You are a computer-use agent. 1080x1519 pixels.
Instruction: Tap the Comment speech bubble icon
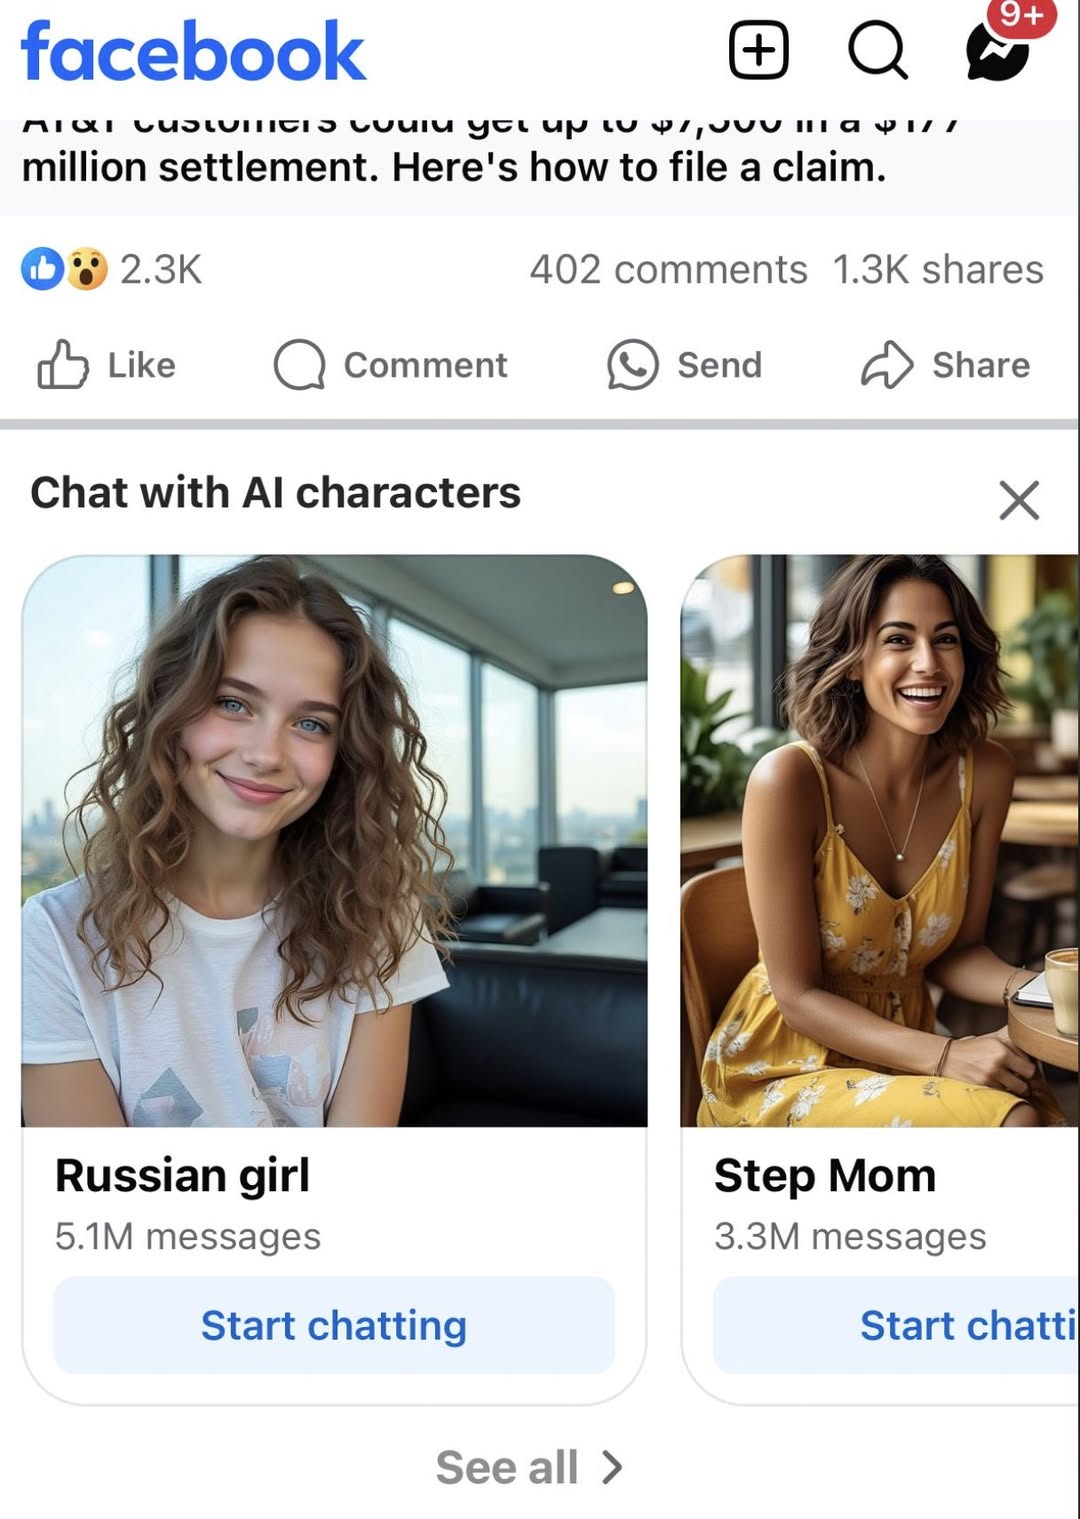[x=300, y=365]
